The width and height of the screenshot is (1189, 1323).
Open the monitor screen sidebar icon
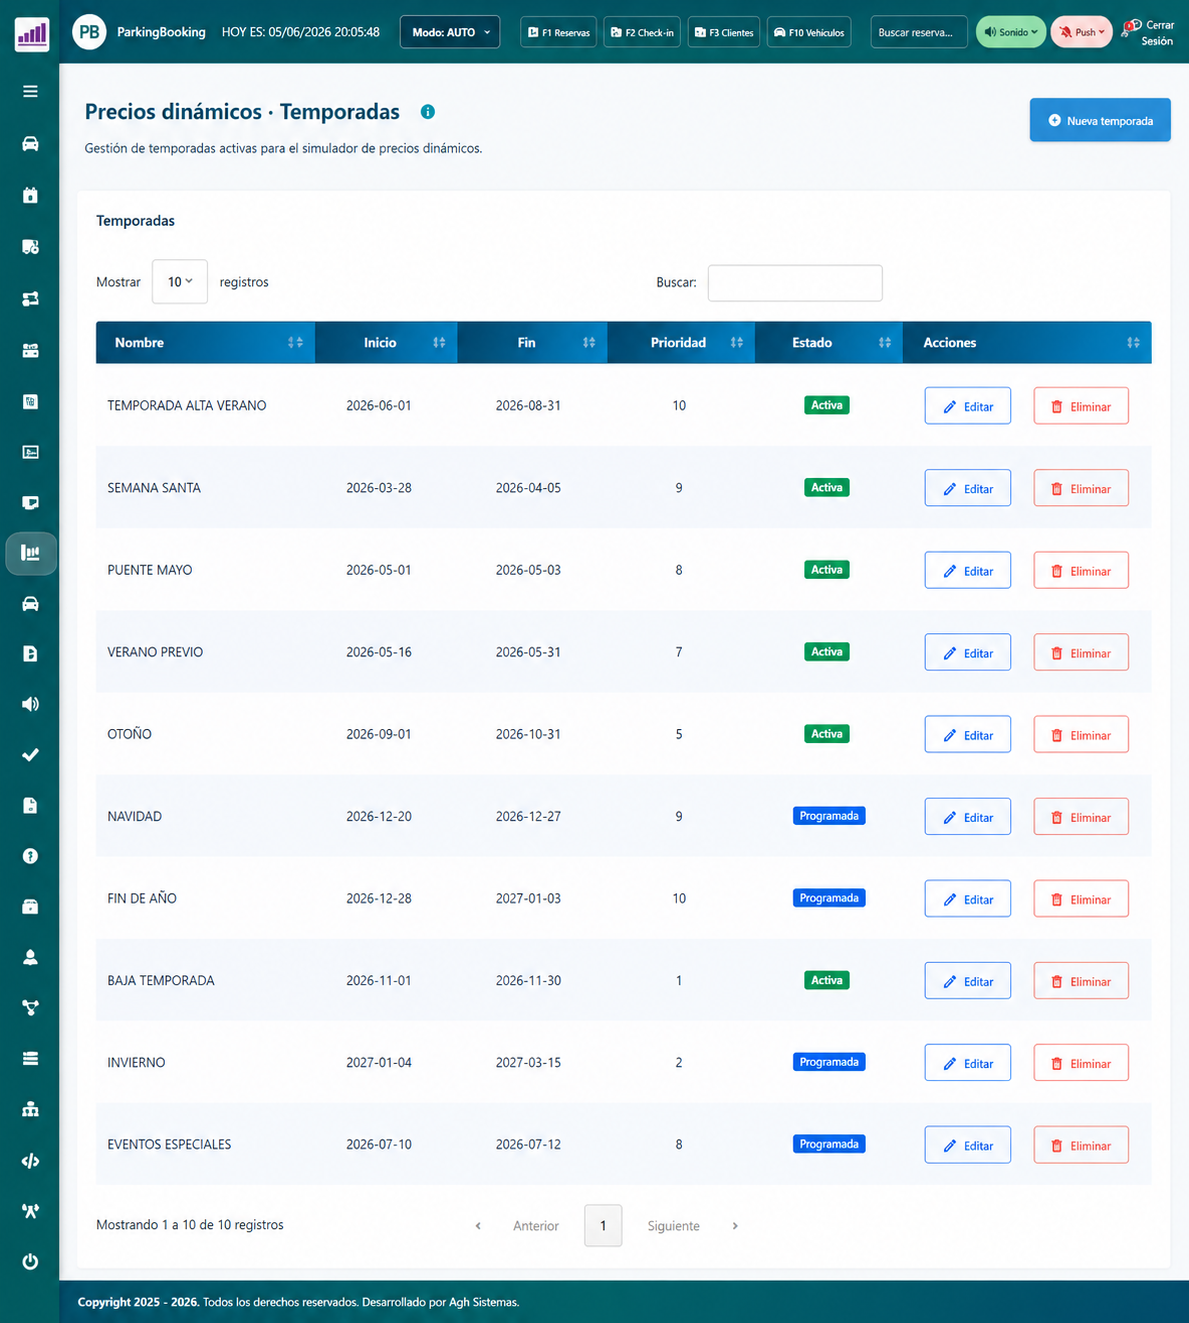tap(30, 503)
